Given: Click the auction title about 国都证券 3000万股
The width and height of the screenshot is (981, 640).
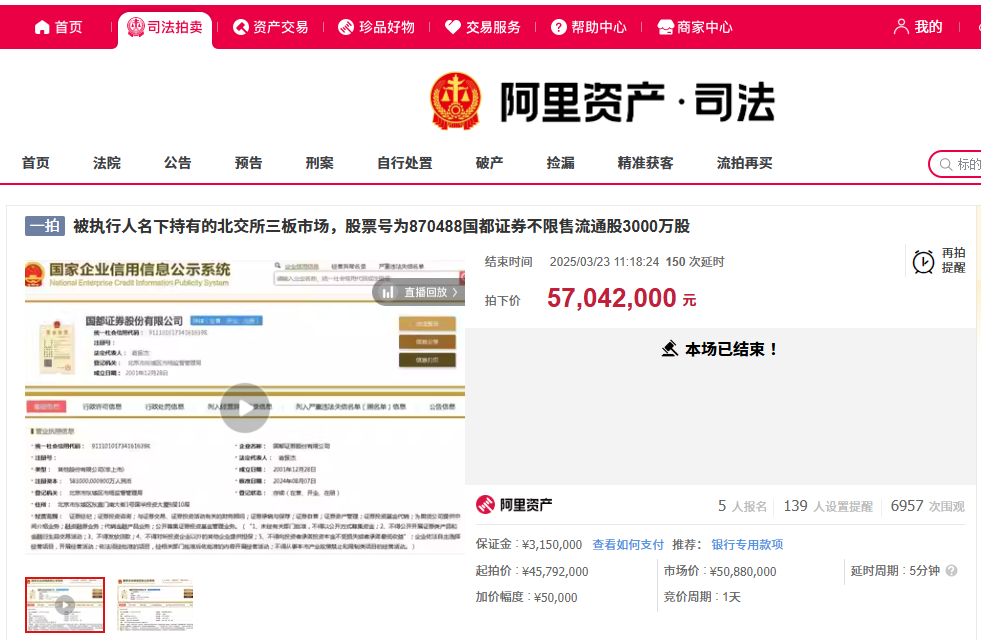Looking at the screenshot, I should pyautogui.click(x=382, y=226).
